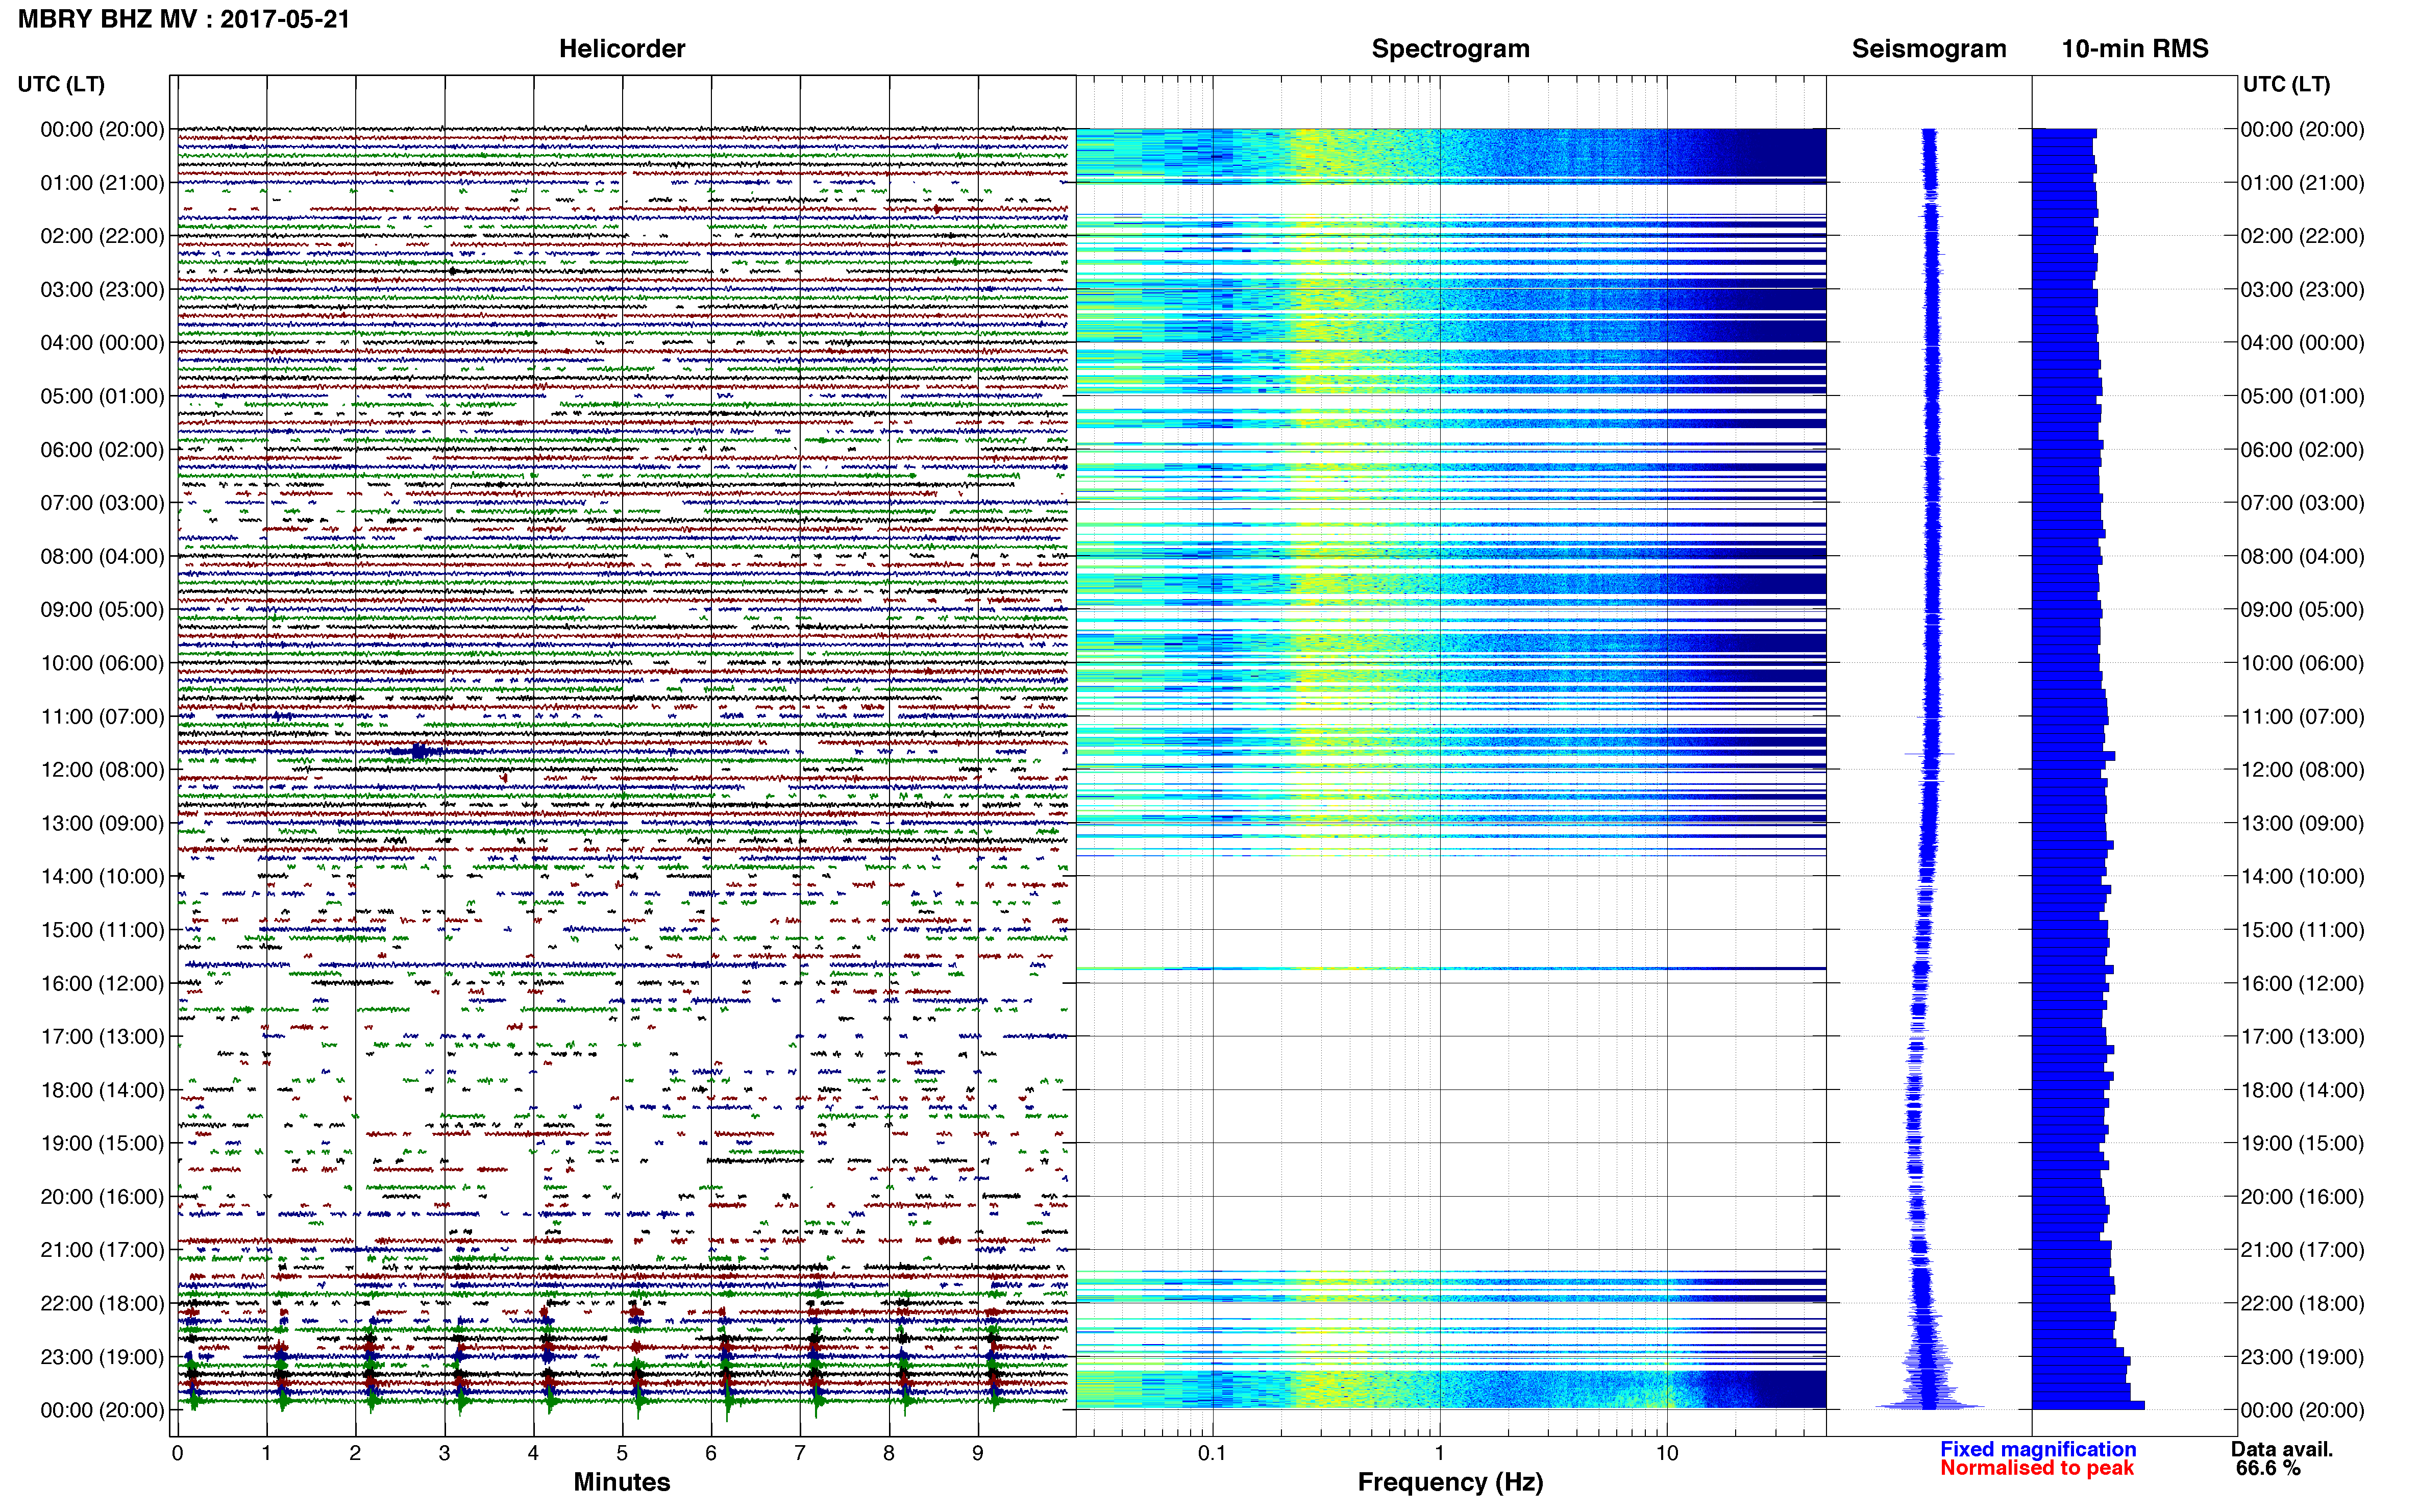Click the 'Normalised to peak' legend text
This screenshot has height=1512, width=2419.
pos(2037,1468)
